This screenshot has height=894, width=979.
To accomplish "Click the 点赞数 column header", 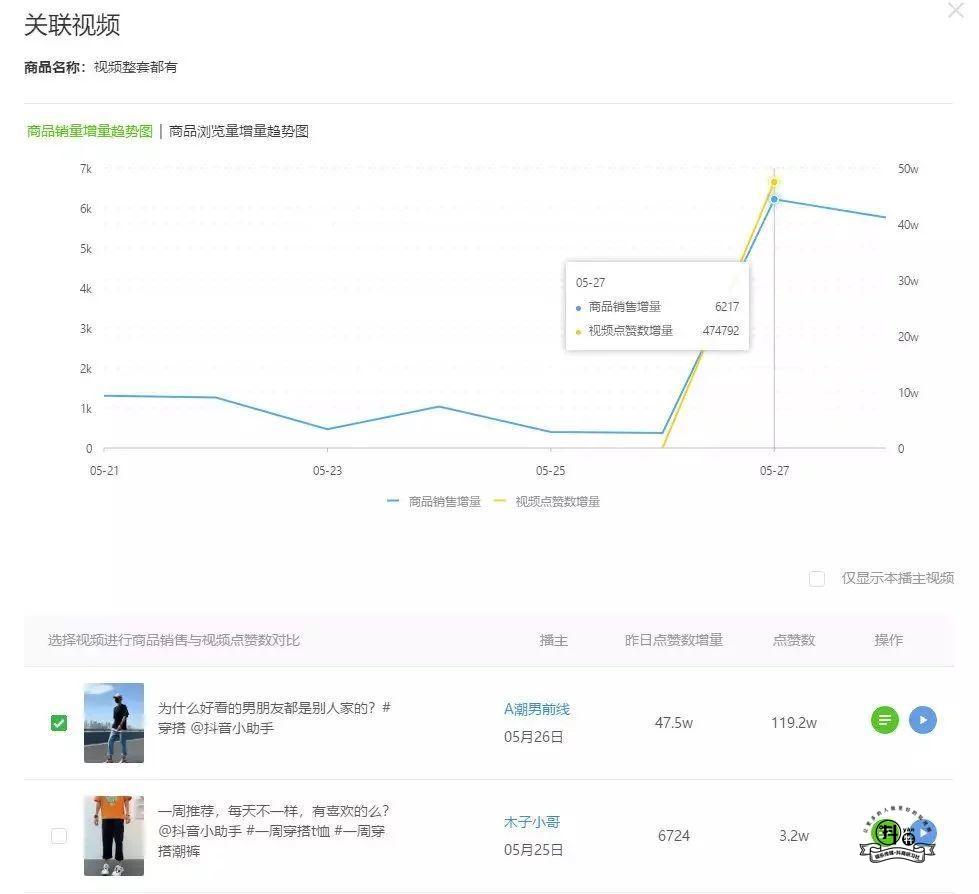I will [x=793, y=640].
